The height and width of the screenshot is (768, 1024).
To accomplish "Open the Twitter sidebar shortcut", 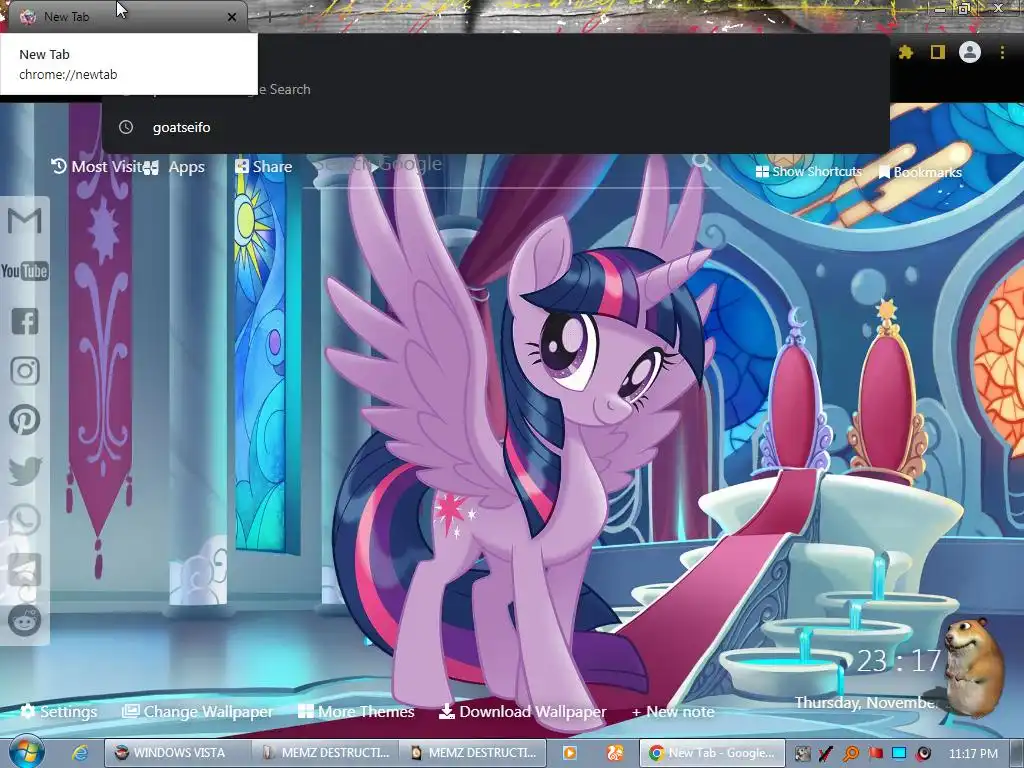I will 25,471.
